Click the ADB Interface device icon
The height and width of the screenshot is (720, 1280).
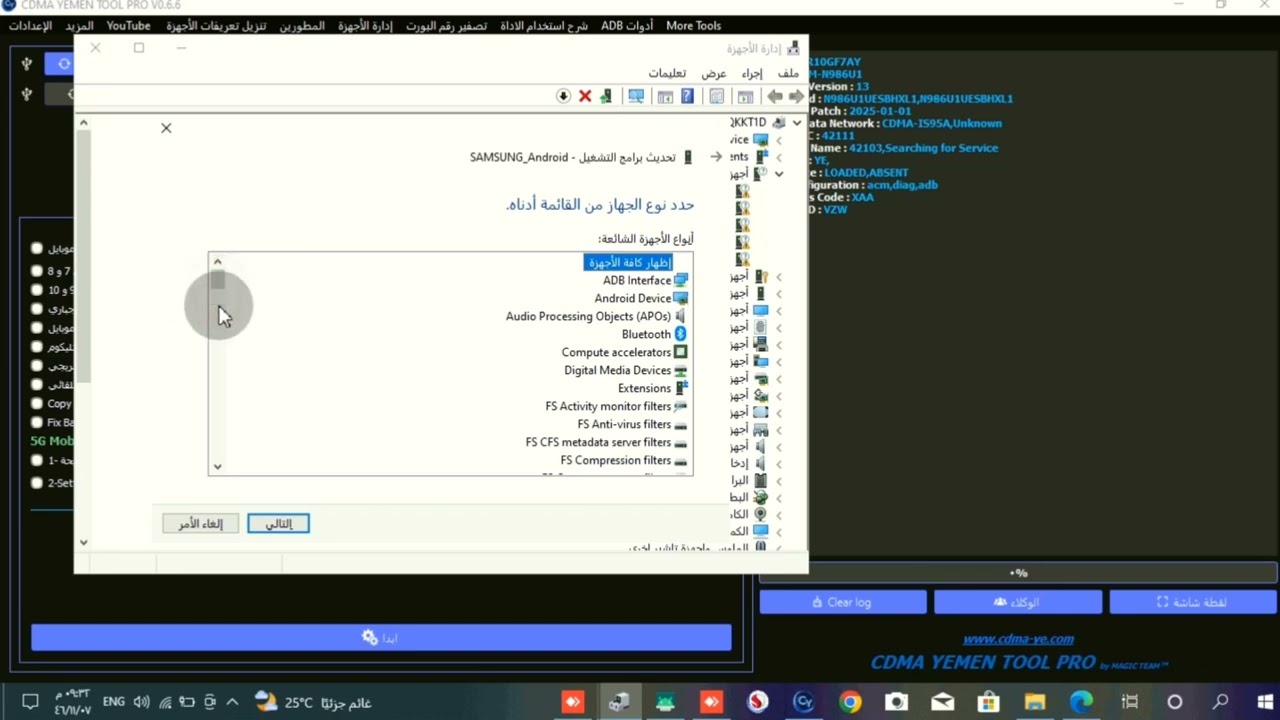[680, 280]
